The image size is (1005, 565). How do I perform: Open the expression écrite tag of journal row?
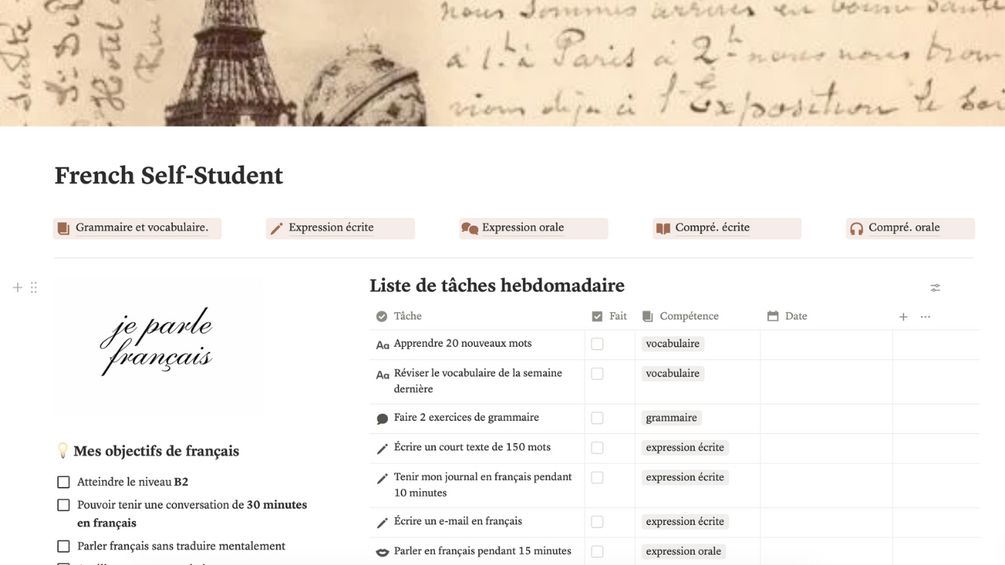pyautogui.click(x=685, y=477)
